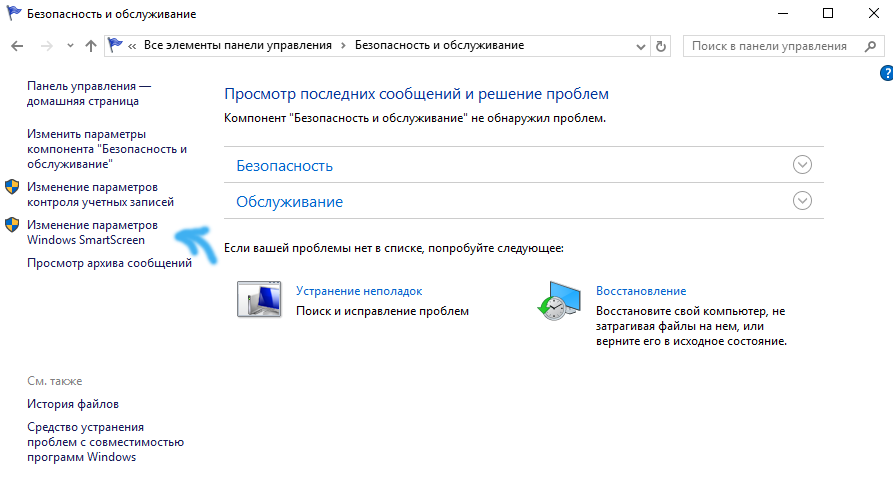Click the Обслуживание section heading
This screenshot has width=893, height=481.
point(289,202)
